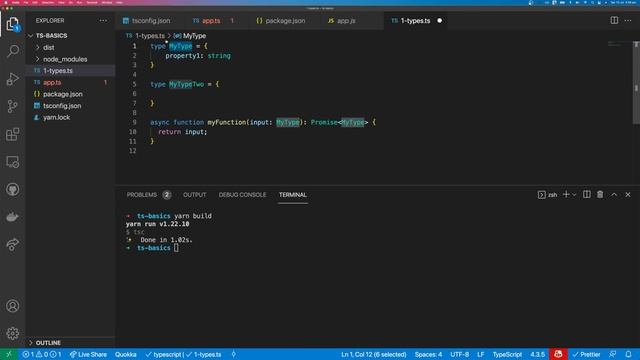Screen dimensions: 640x360
Task: Kill terminal with trash icon
Action: pos(600,195)
